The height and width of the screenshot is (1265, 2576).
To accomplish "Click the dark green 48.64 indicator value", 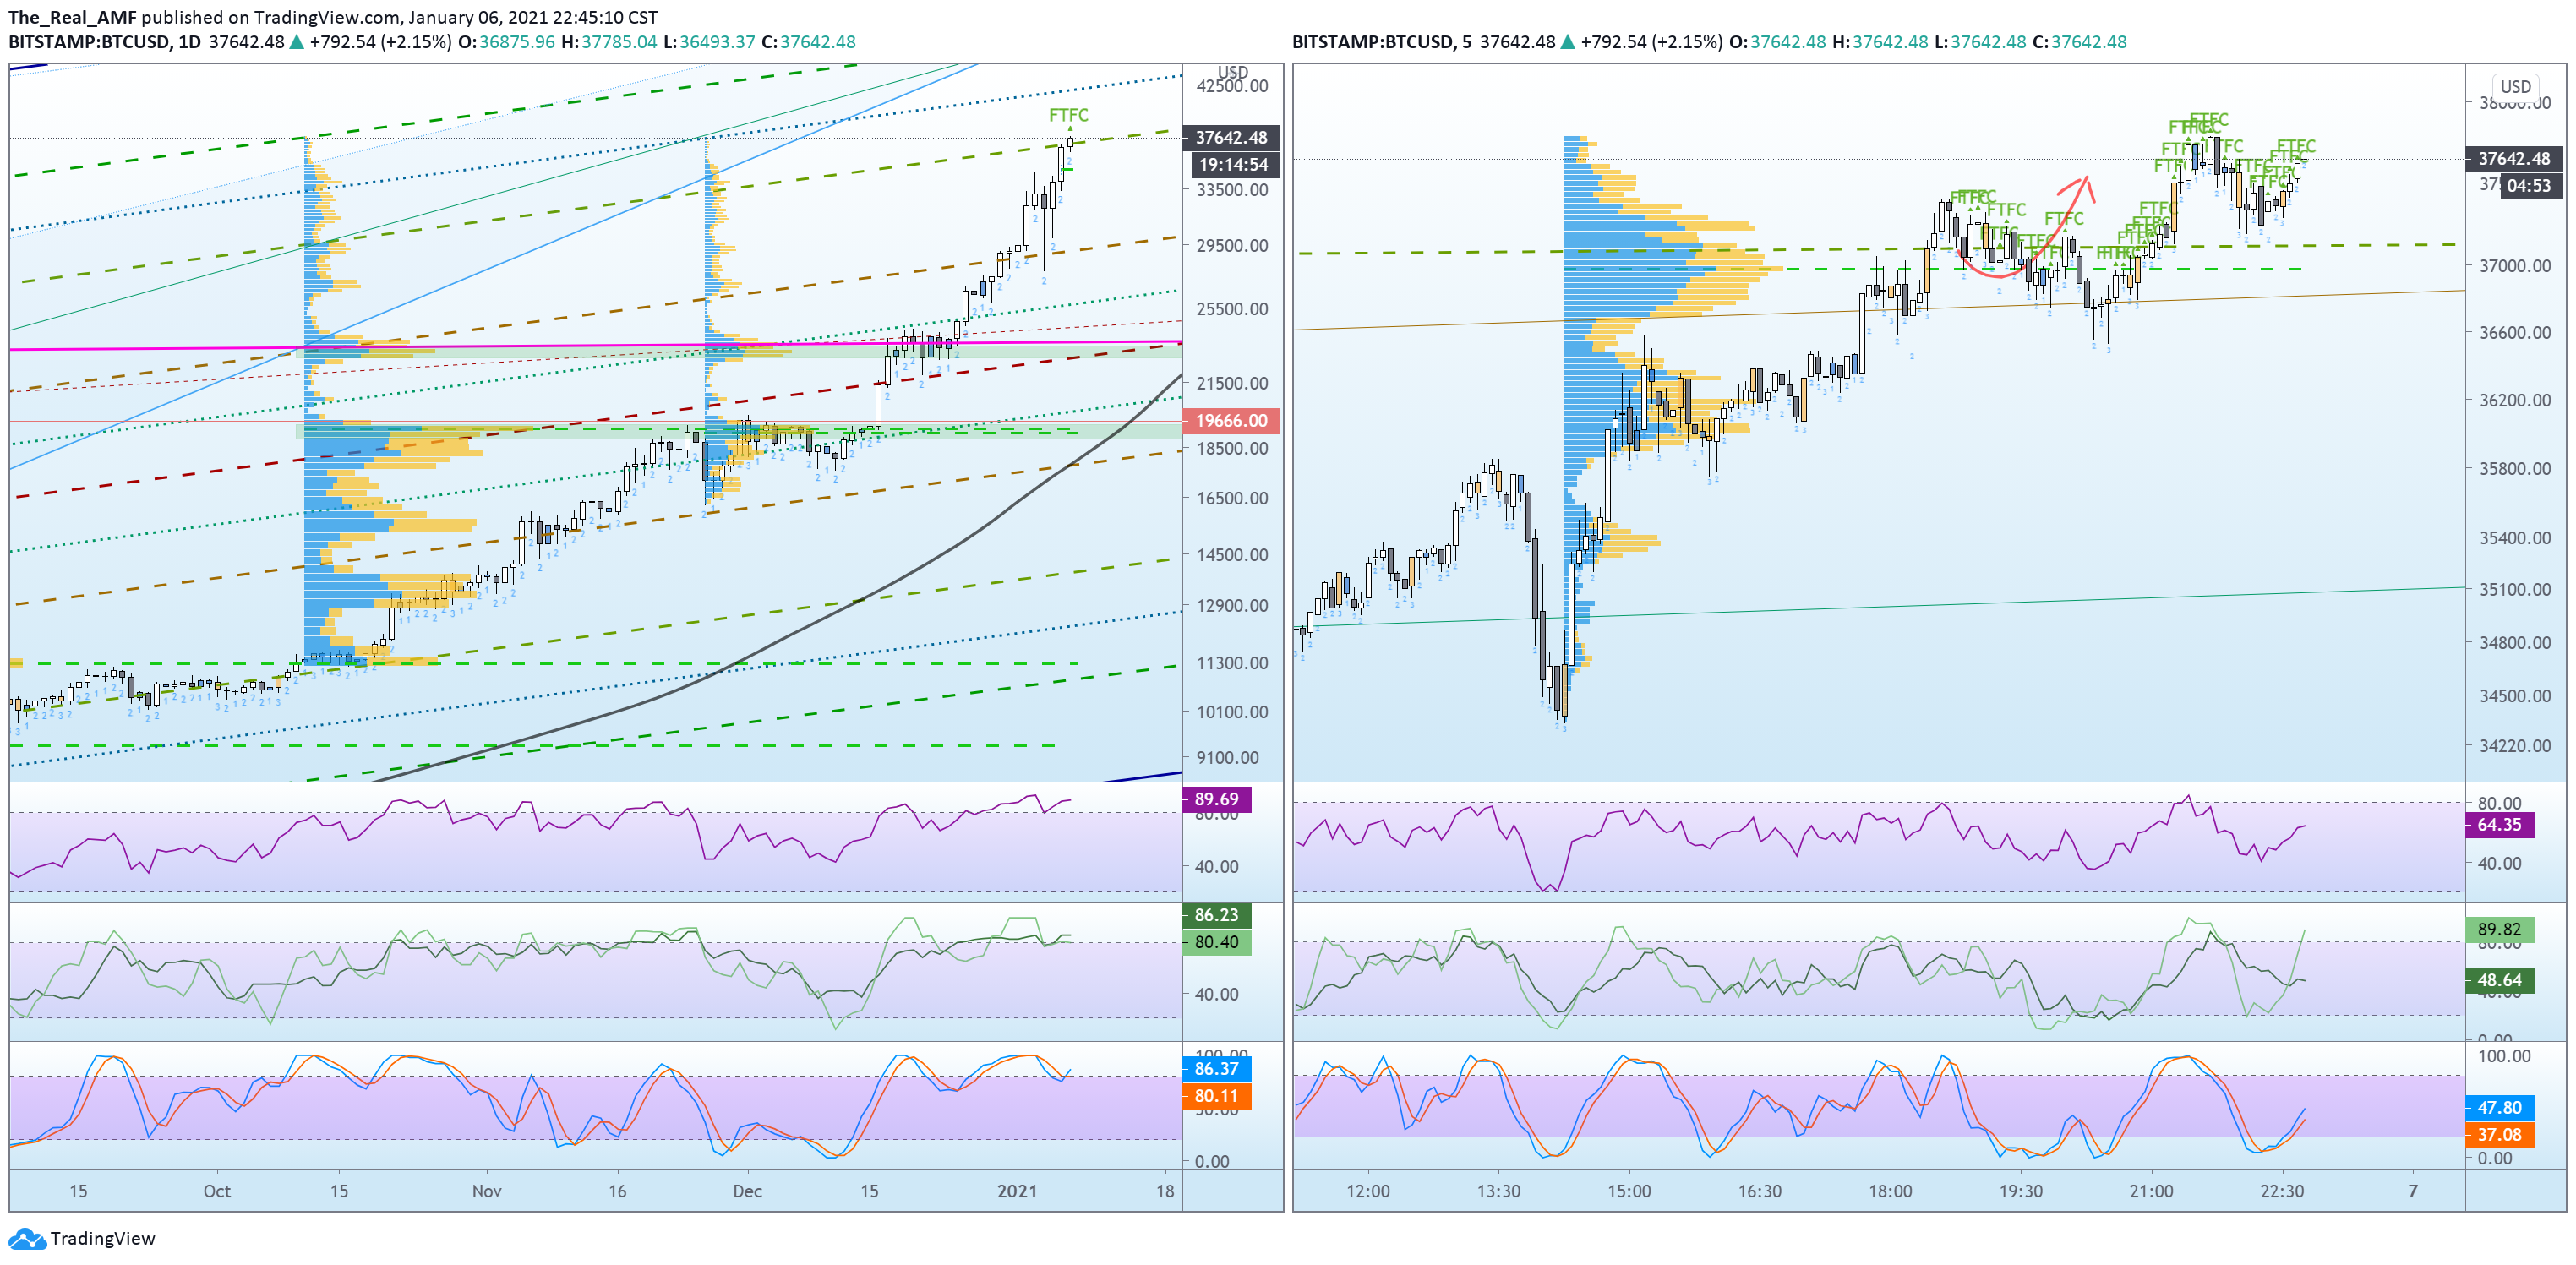I will tap(2500, 980).
